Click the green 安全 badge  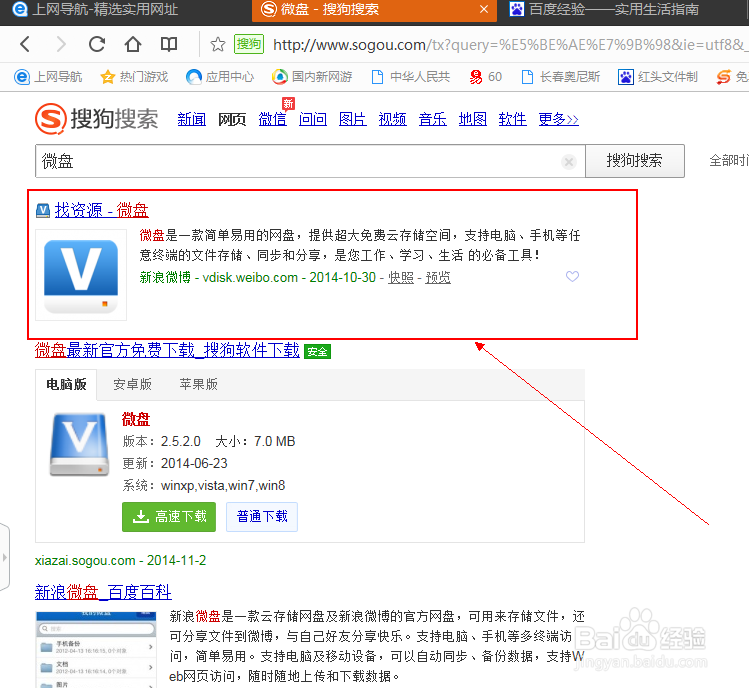tap(317, 352)
